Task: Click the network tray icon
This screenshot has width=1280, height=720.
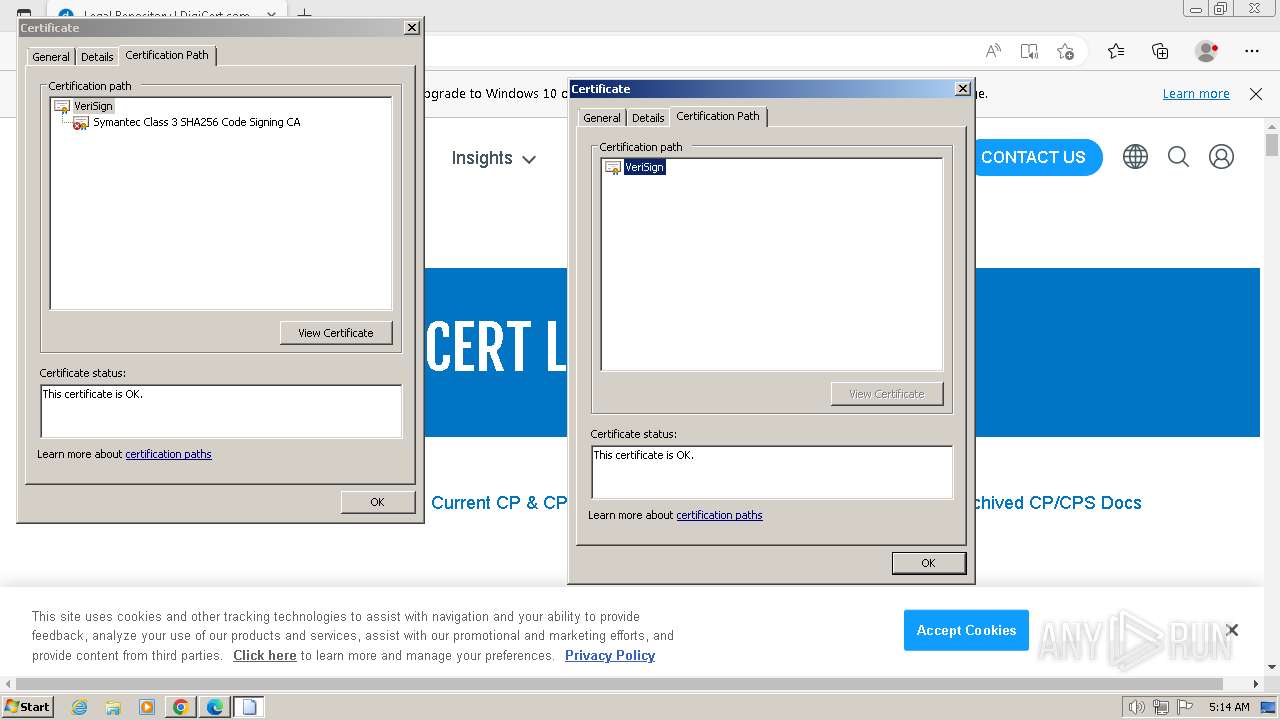Action: tap(1162, 707)
